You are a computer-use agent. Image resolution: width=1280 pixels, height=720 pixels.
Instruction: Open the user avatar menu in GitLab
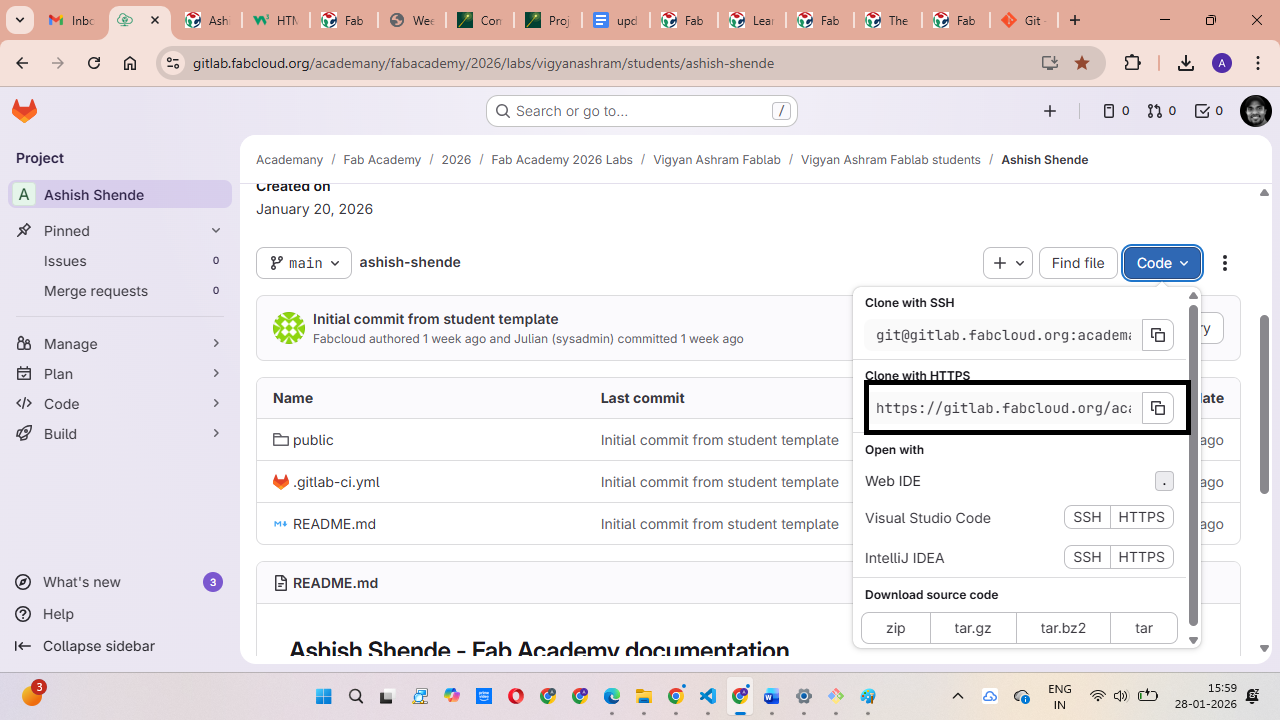coord(1255,111)
